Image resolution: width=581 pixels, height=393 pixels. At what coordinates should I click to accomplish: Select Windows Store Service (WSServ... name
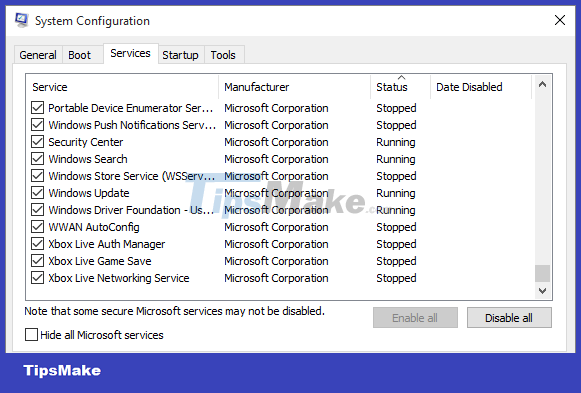point(132,176)
